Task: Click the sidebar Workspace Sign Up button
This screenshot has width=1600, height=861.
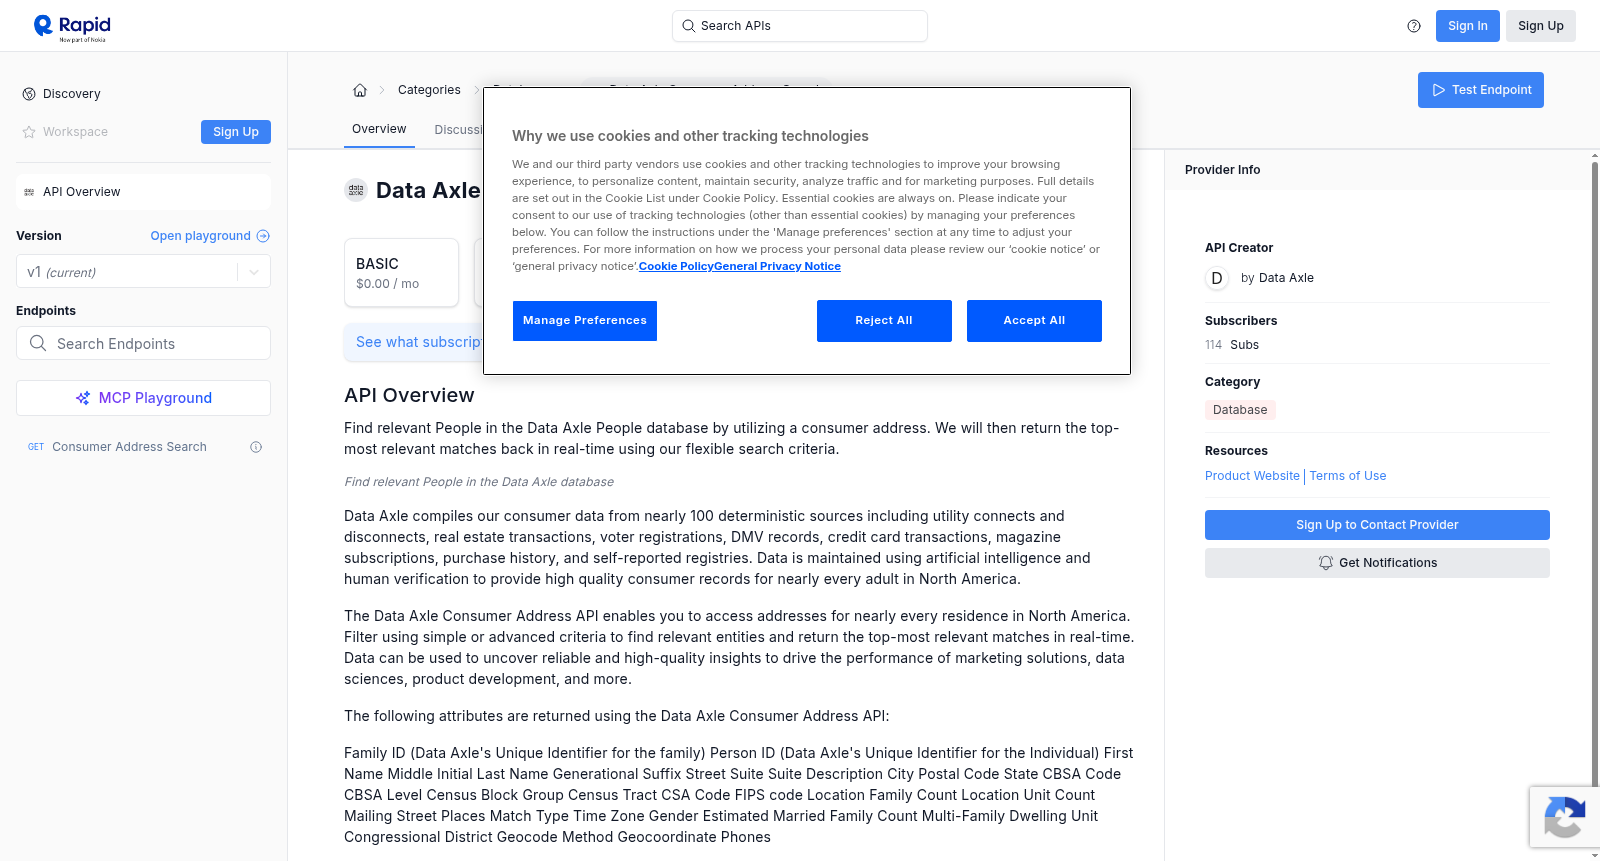Action: tap(236, 132)
